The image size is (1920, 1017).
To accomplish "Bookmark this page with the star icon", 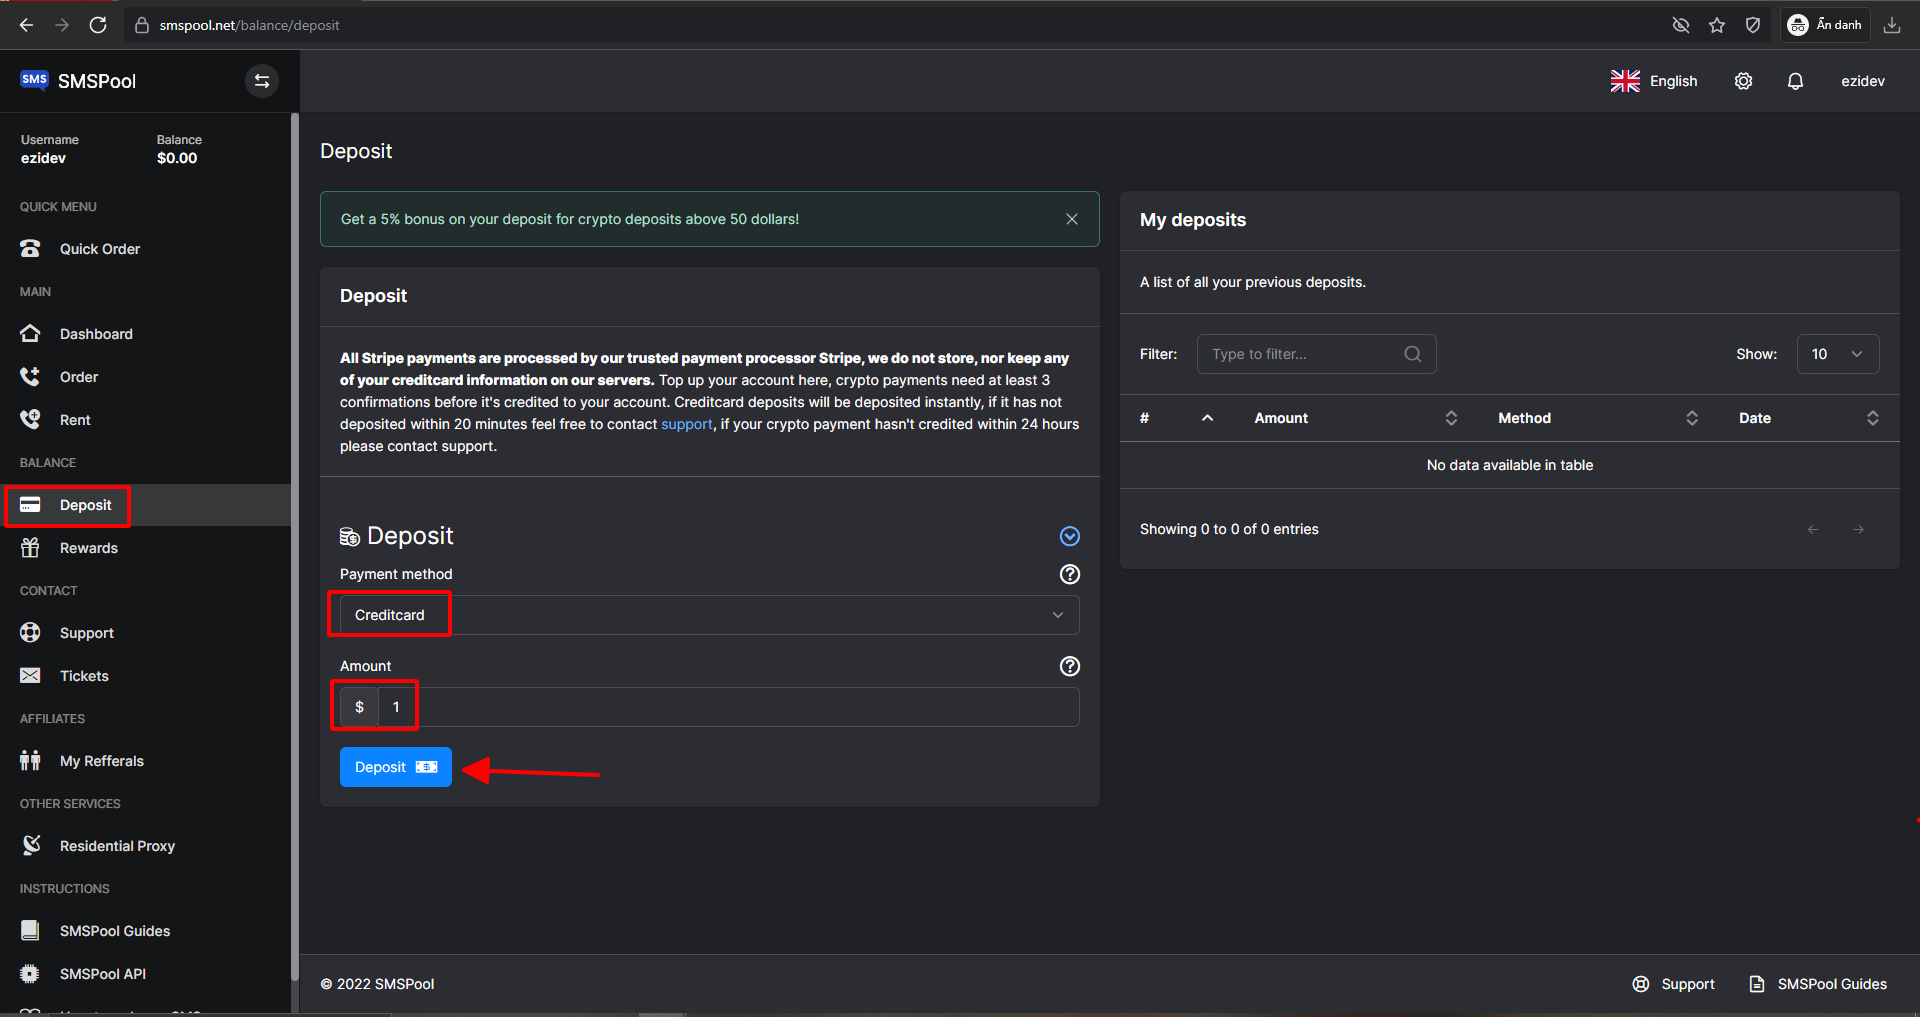I will (x=1717, y=25).
